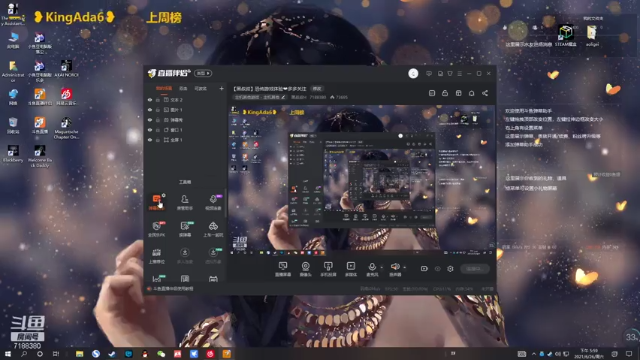Select the 窗口 1 layer row

186,130
